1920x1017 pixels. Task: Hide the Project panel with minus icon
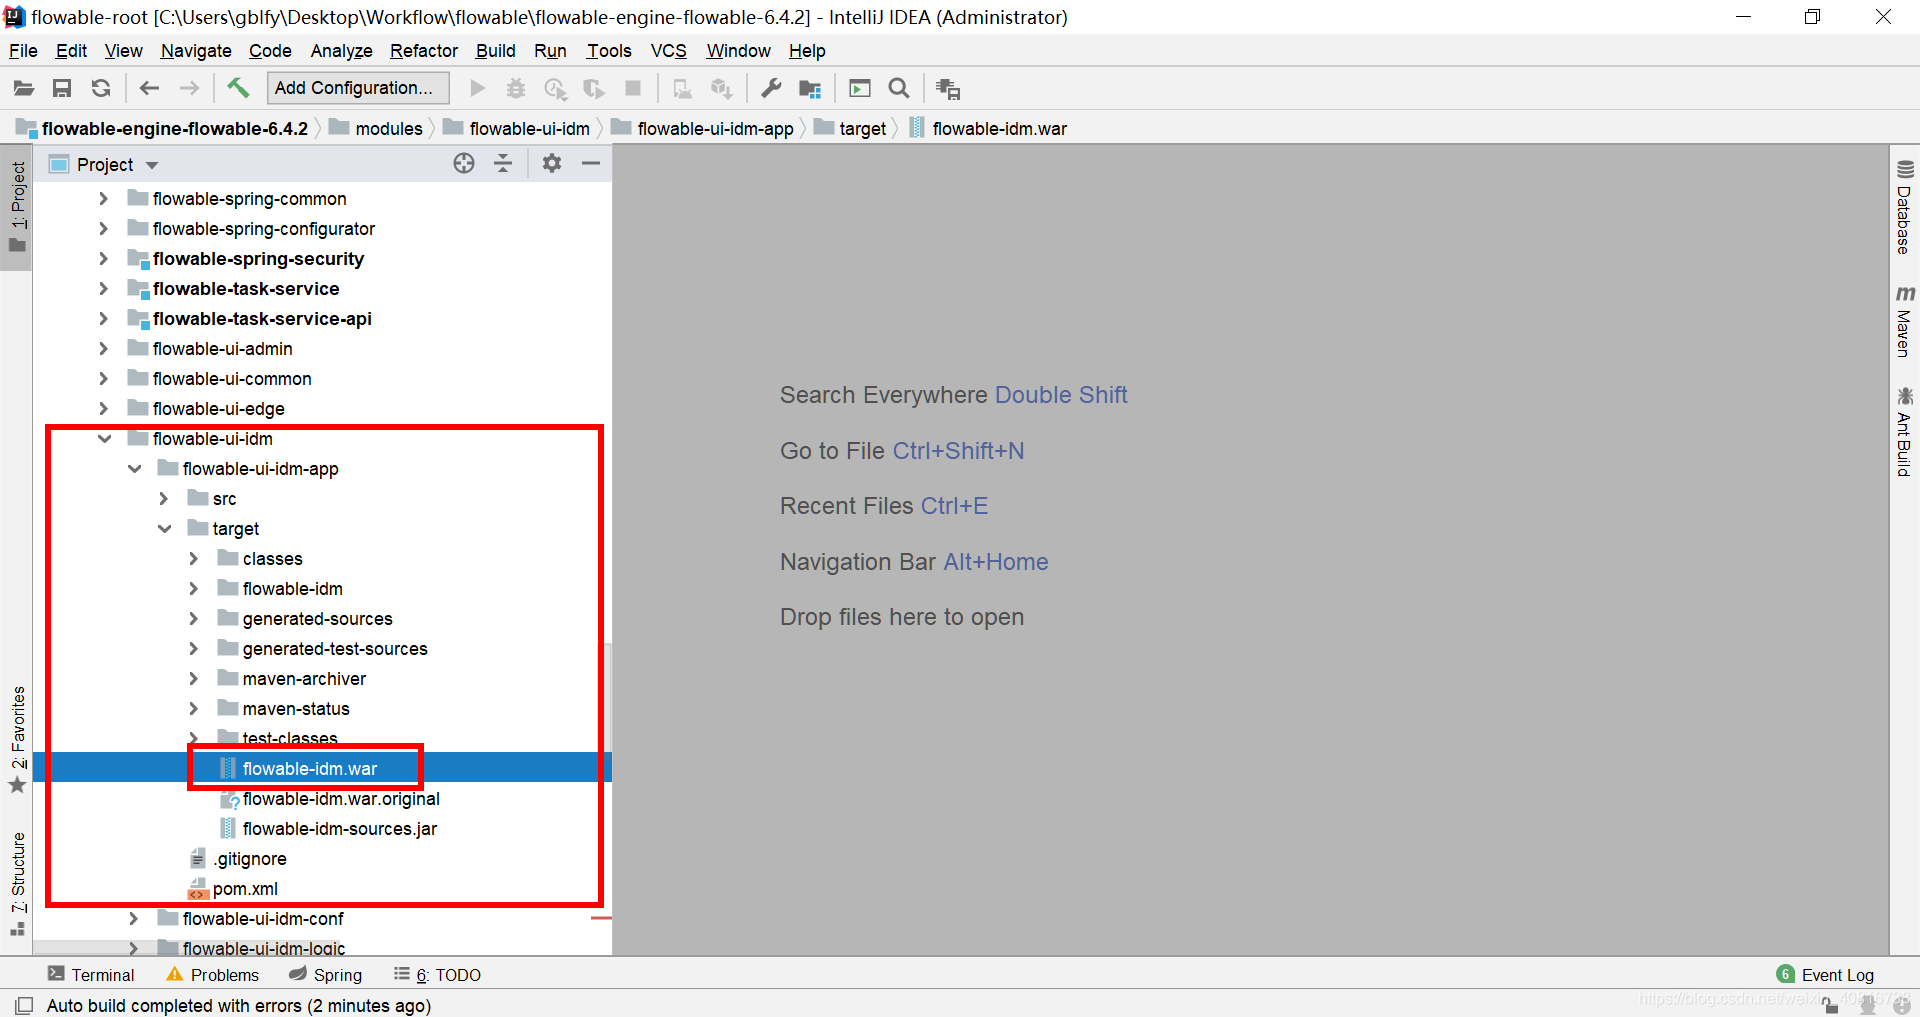coord(591,164)
